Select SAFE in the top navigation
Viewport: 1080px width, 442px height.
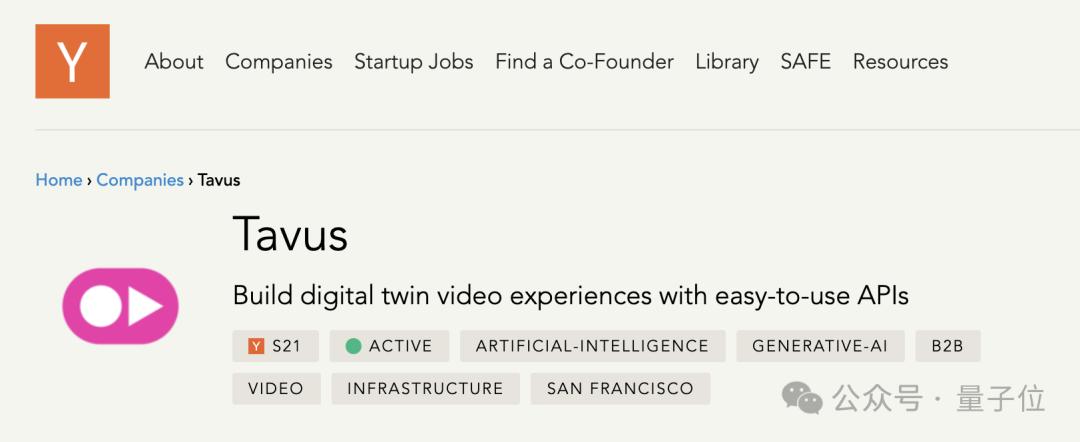click(x=806, y=62)
